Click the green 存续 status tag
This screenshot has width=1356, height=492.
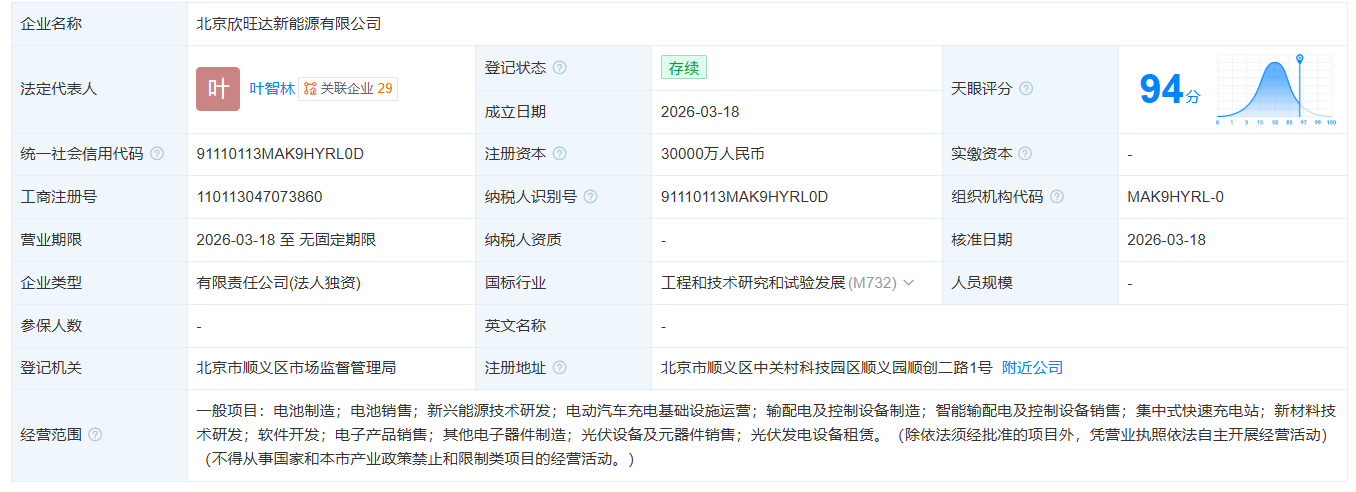pos(684,68)
